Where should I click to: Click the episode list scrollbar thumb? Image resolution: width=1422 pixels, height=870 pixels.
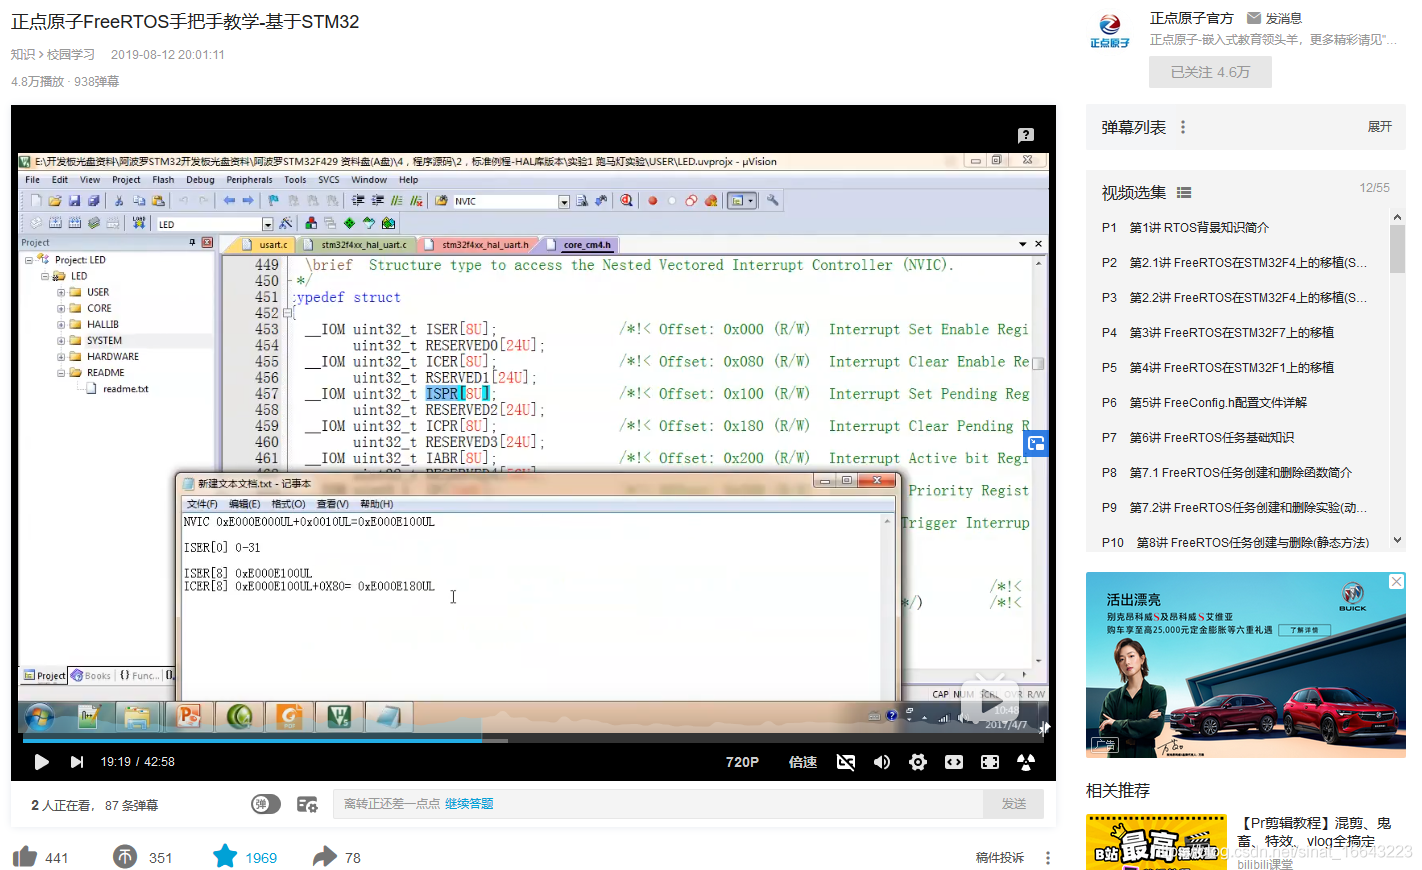click(x=1397, y=248)
